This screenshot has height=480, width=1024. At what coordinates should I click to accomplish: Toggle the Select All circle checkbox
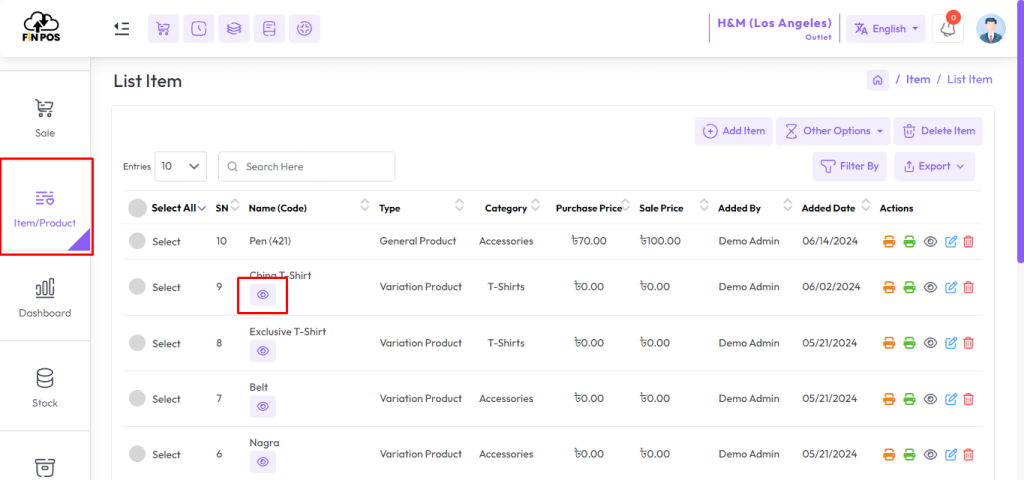tap(137, 208)
